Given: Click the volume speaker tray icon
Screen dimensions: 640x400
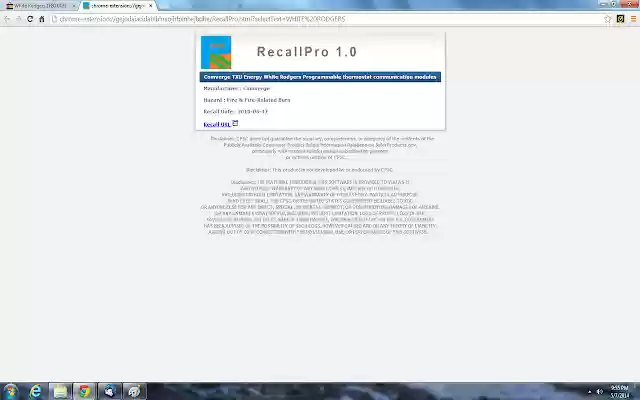Looking at the screenshot, I should pyautogui.click(x=600, y=392).
